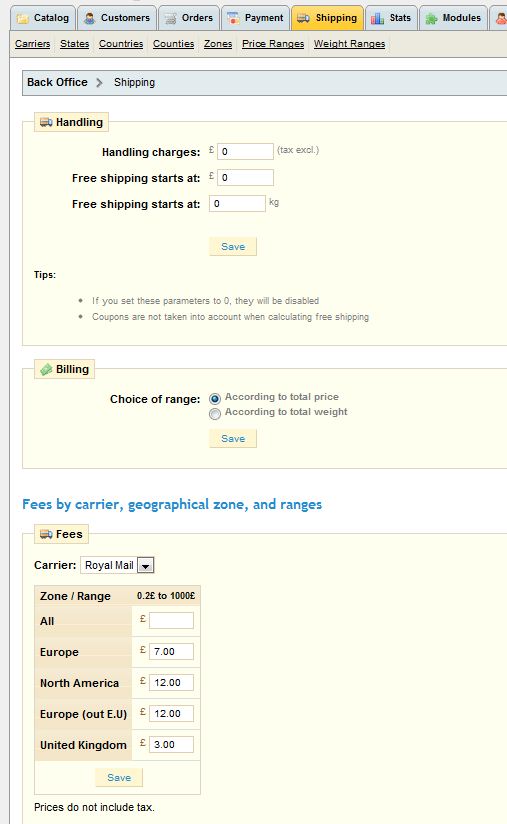Screen dimensions: 507x824
Task: Click the United Kingdom fee input field
Action: tap(171, 745)
